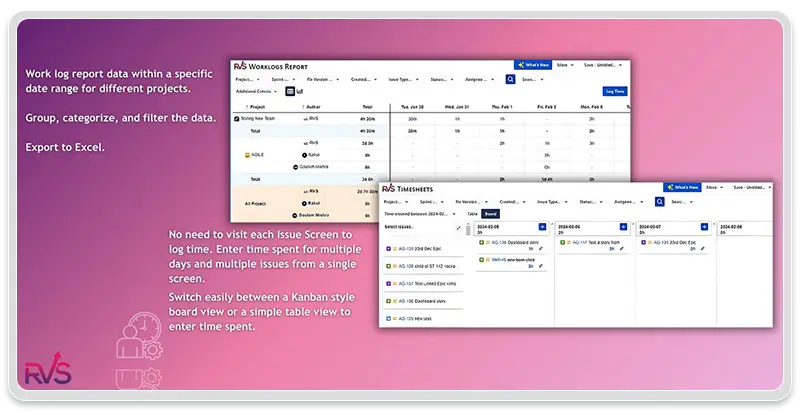Click What's New button in Worklogs Report
Image resolution: width=800 pixels, height=415 pixels.
(x=533, y=65)
